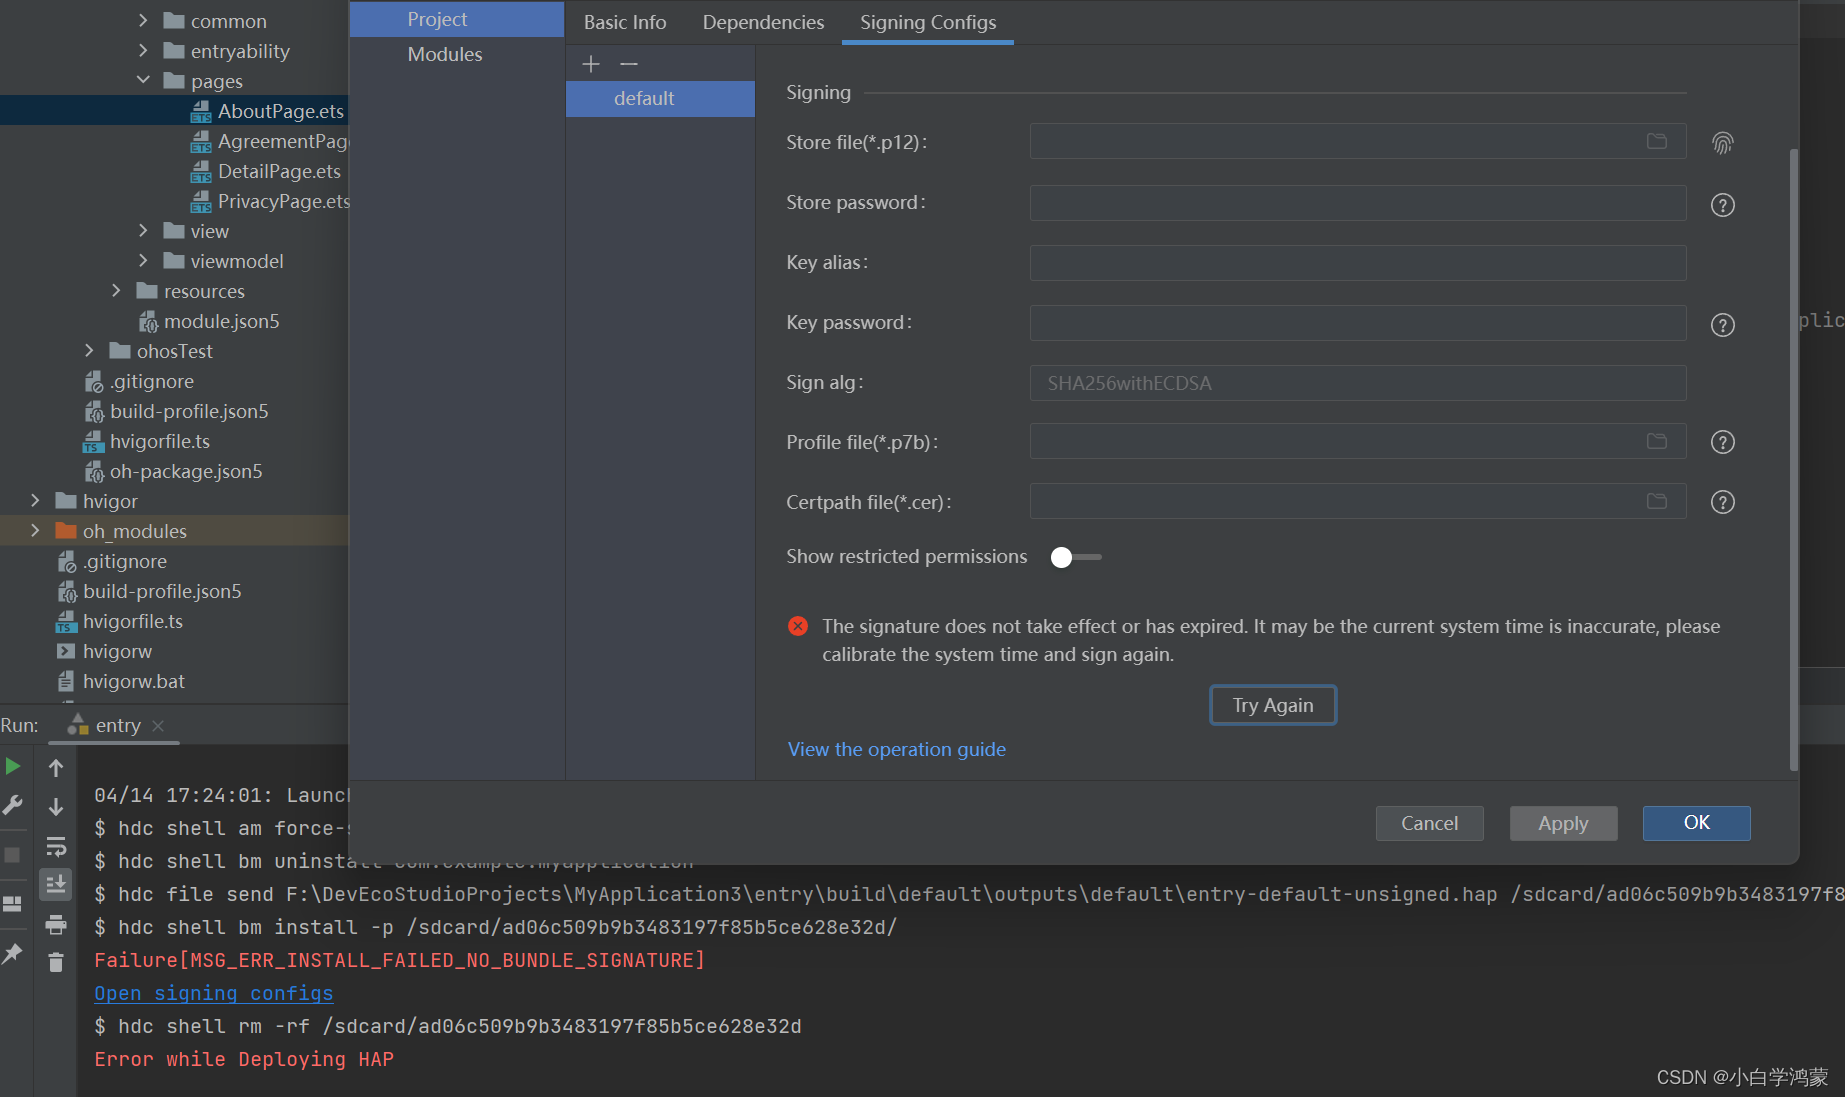Click the dialog vertical scrollbar
Viewport: 1845px width, 1097px height.
point(1793,460)
